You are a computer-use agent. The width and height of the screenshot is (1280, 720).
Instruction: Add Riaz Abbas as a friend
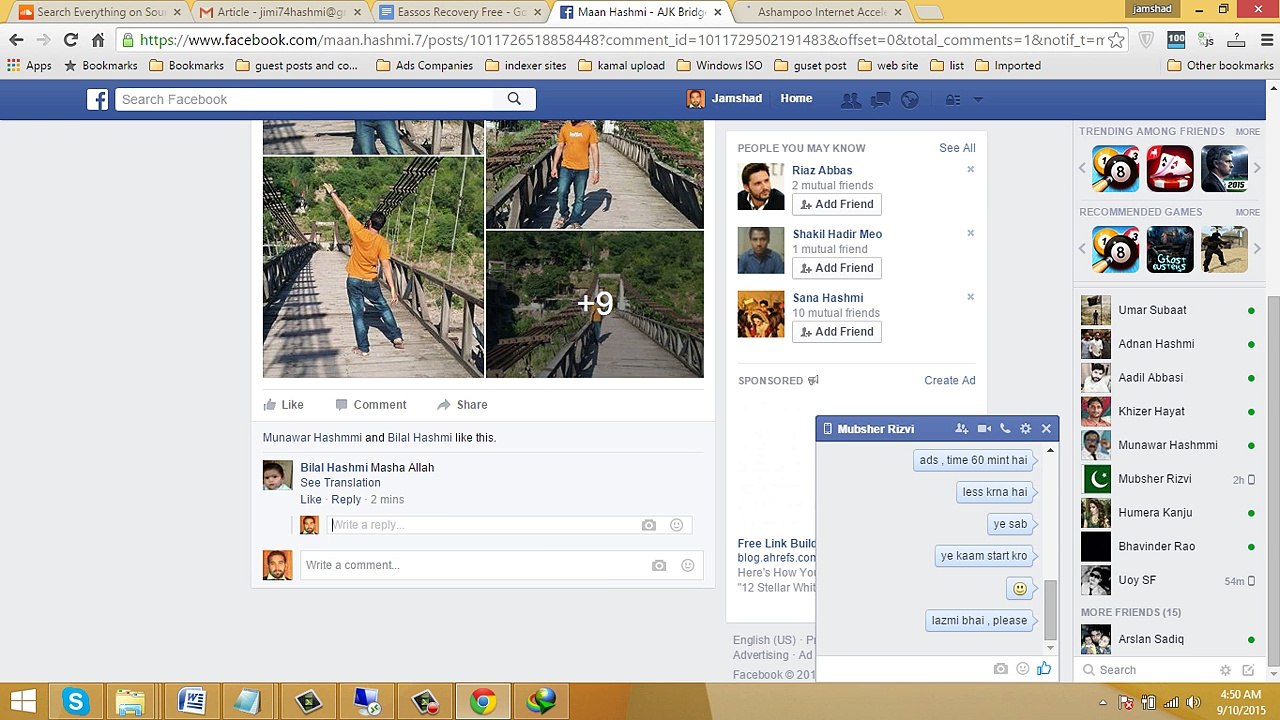click(837, 204)
